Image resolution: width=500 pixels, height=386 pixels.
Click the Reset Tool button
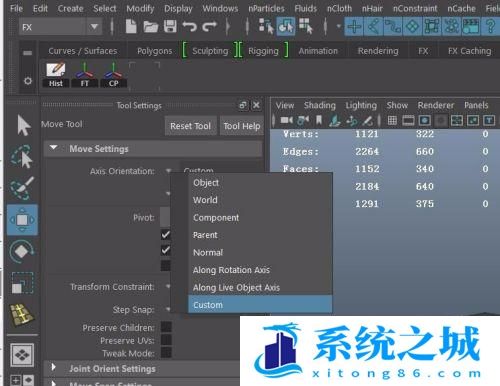click(190, 126)
